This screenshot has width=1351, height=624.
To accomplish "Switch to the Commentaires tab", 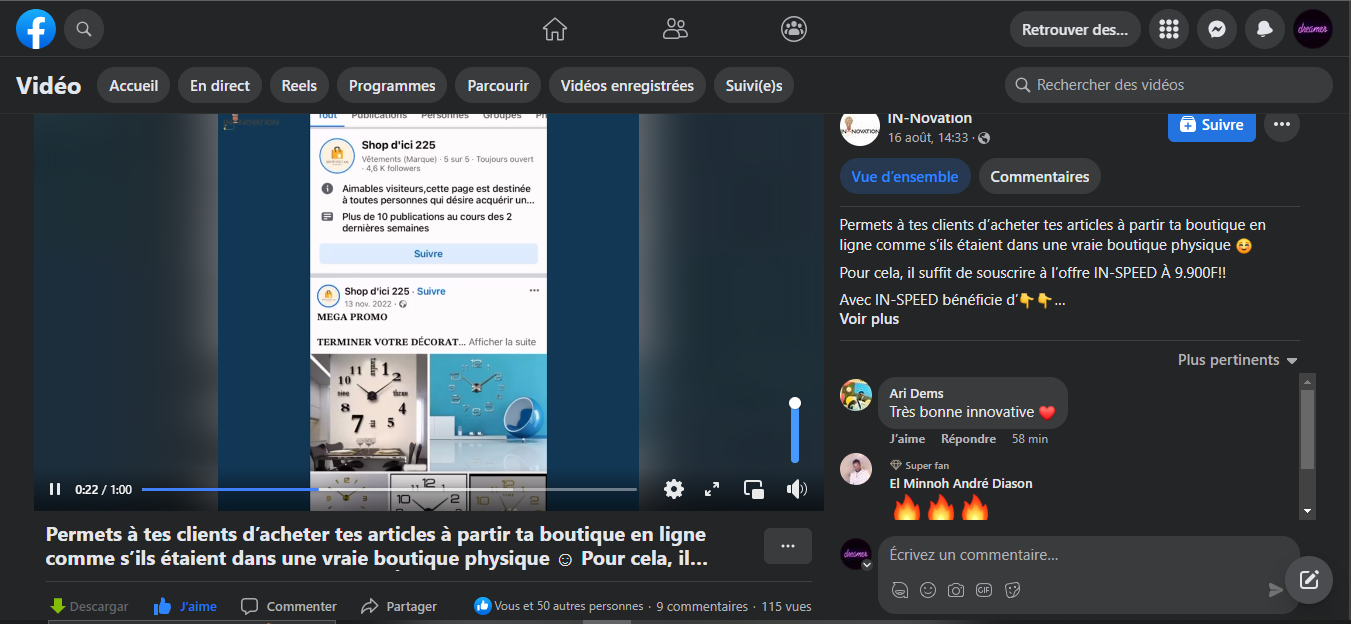I will tap(1039, 177).
